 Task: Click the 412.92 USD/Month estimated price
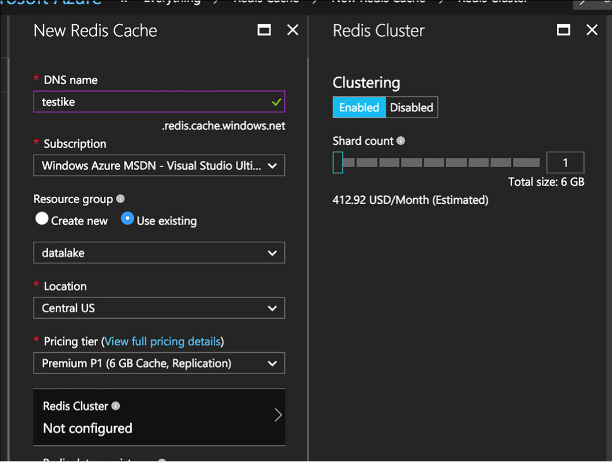(x=410, y=200)
